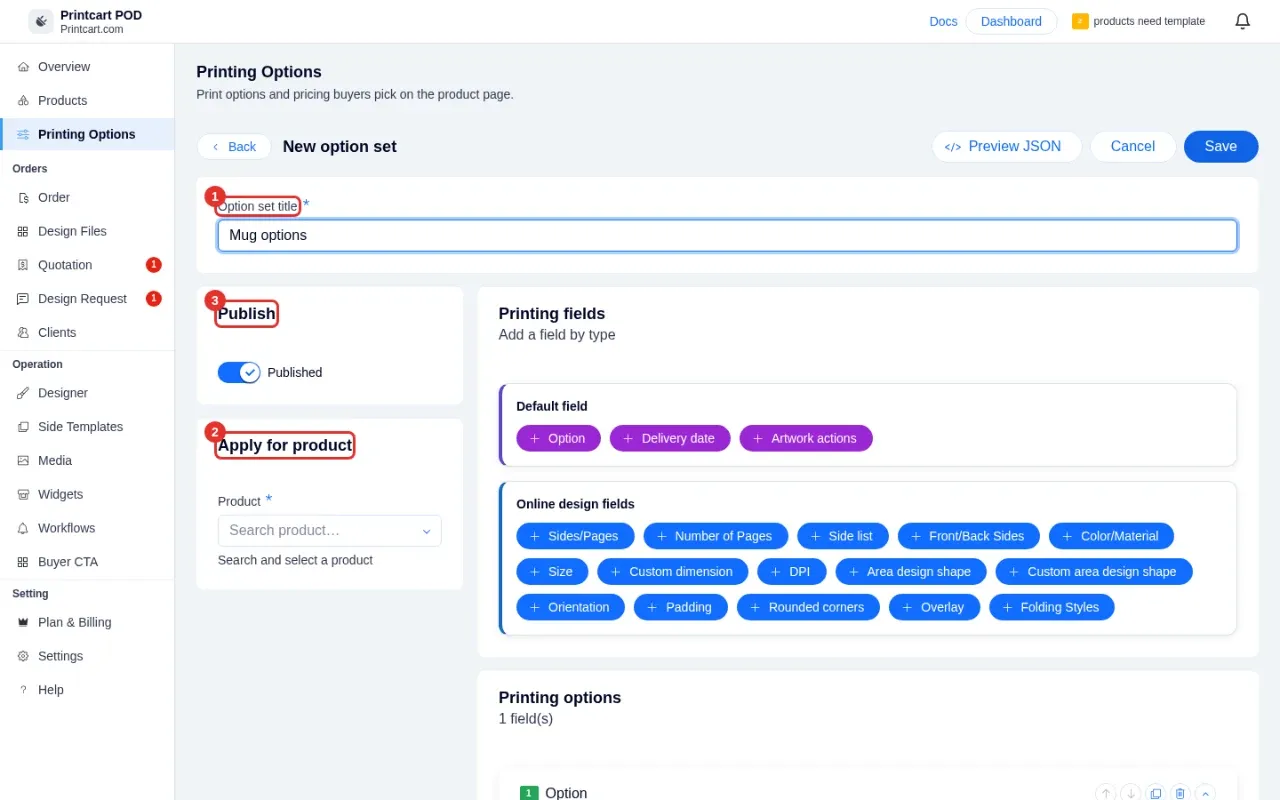Toggle the Published switch off
Screen dimensions: 1280x800
239,372
